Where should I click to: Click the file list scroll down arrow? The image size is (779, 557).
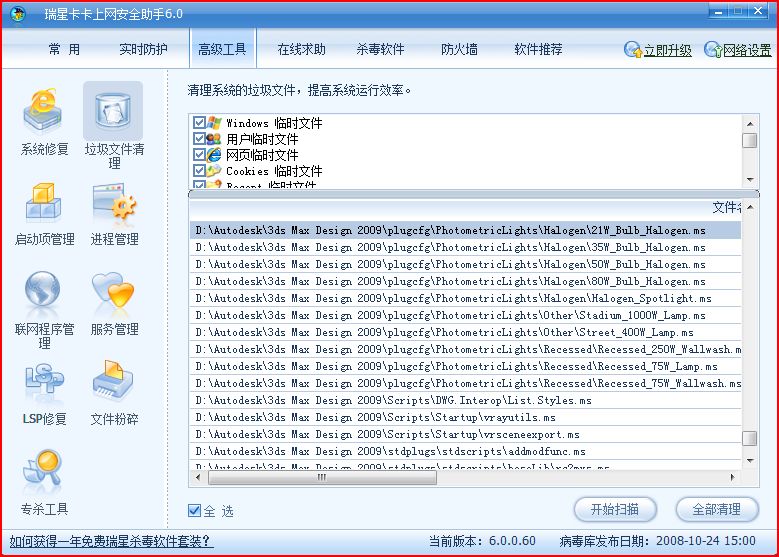pos(750,461)
